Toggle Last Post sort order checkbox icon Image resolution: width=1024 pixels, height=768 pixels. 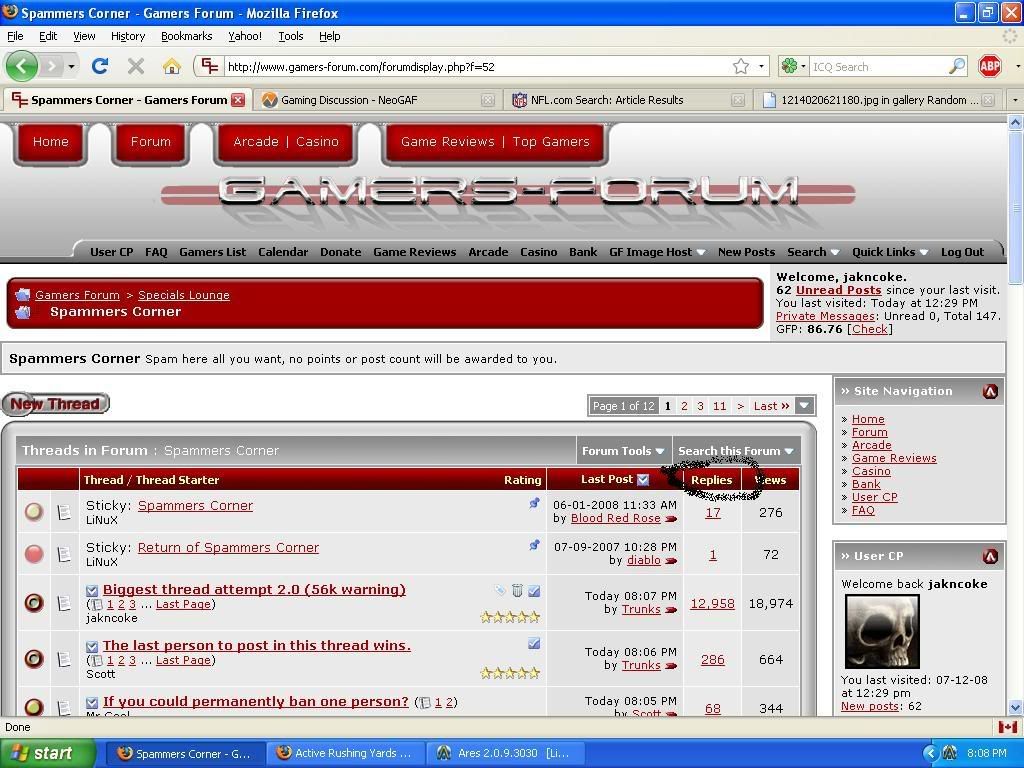click(643, 479)
